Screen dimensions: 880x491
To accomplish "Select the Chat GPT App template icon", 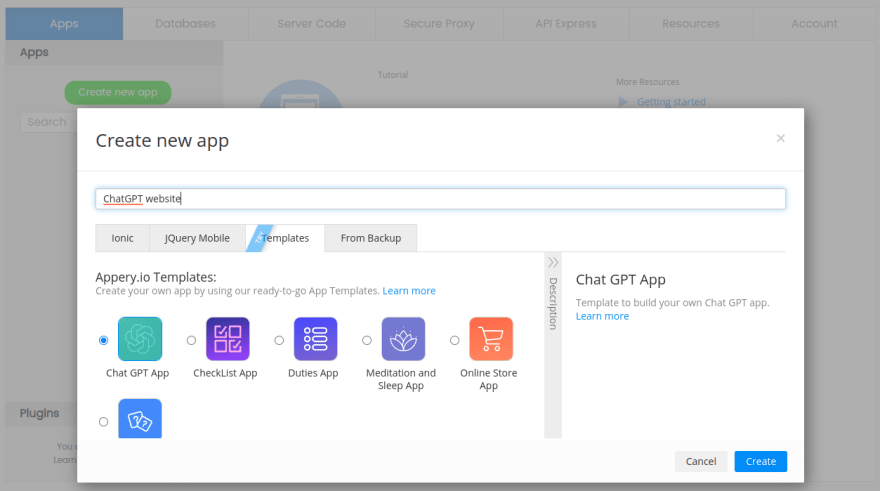I will [140, 339].
